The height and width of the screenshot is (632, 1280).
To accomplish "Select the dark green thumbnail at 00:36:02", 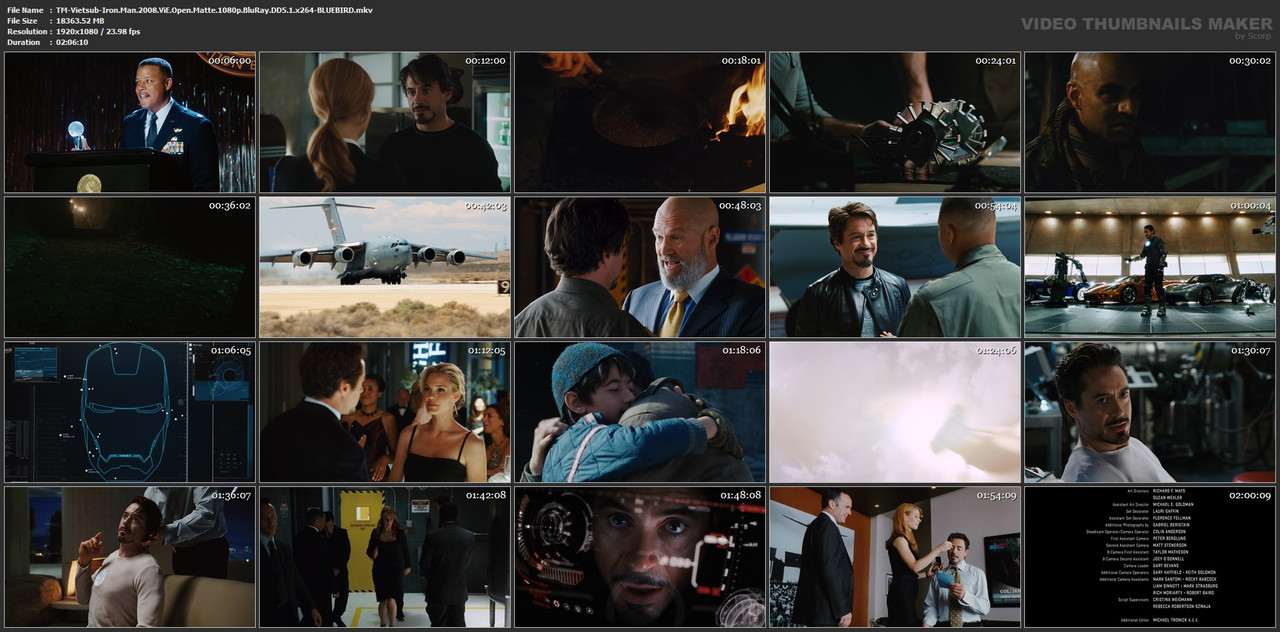I will [130, 267].
